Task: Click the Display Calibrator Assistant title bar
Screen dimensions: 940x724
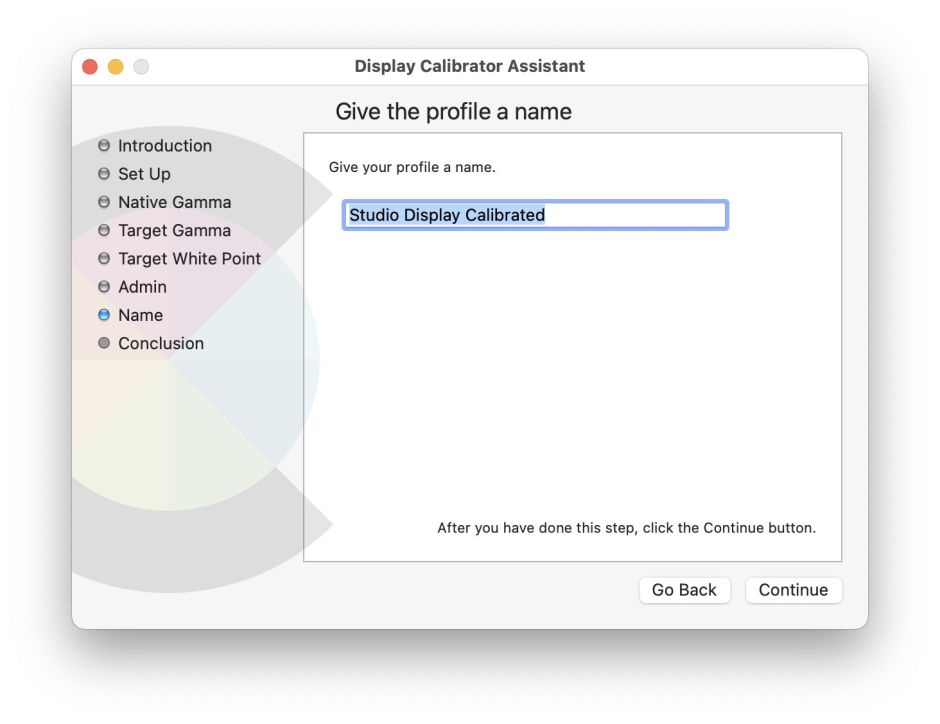Action: [x=470, y=66]
